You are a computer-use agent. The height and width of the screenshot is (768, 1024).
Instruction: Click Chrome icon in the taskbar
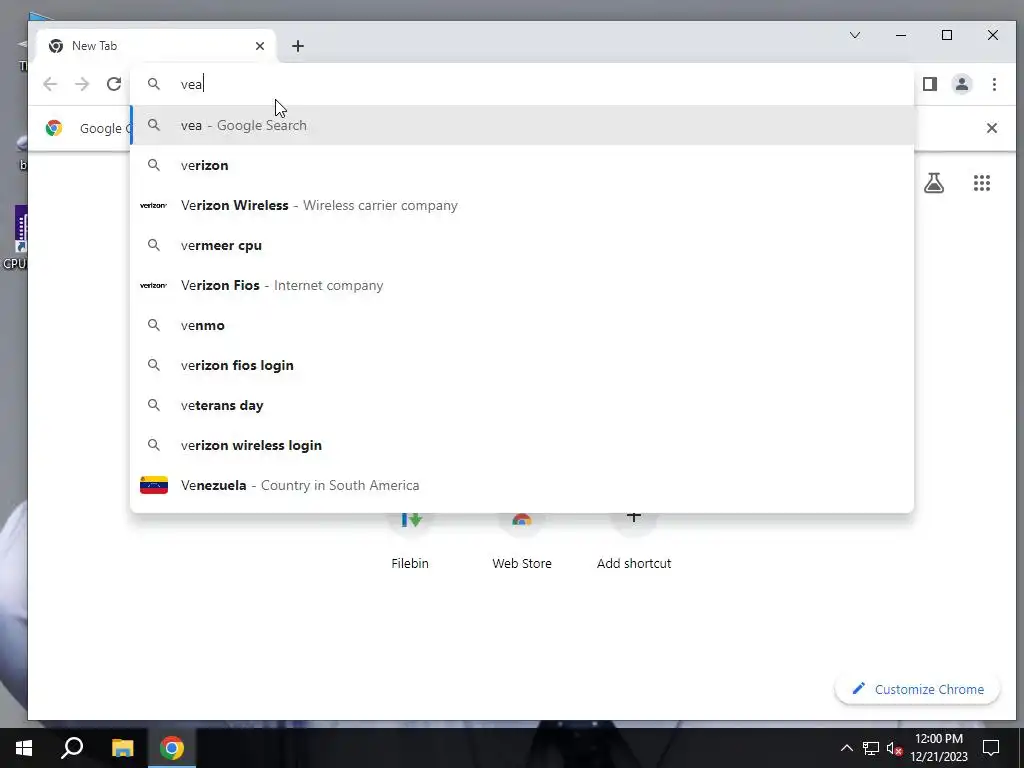(172, 748)
